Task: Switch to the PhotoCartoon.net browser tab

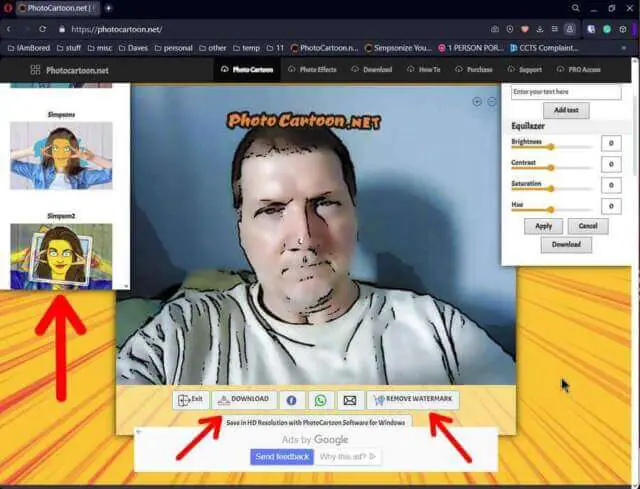Action: [58, 8]
